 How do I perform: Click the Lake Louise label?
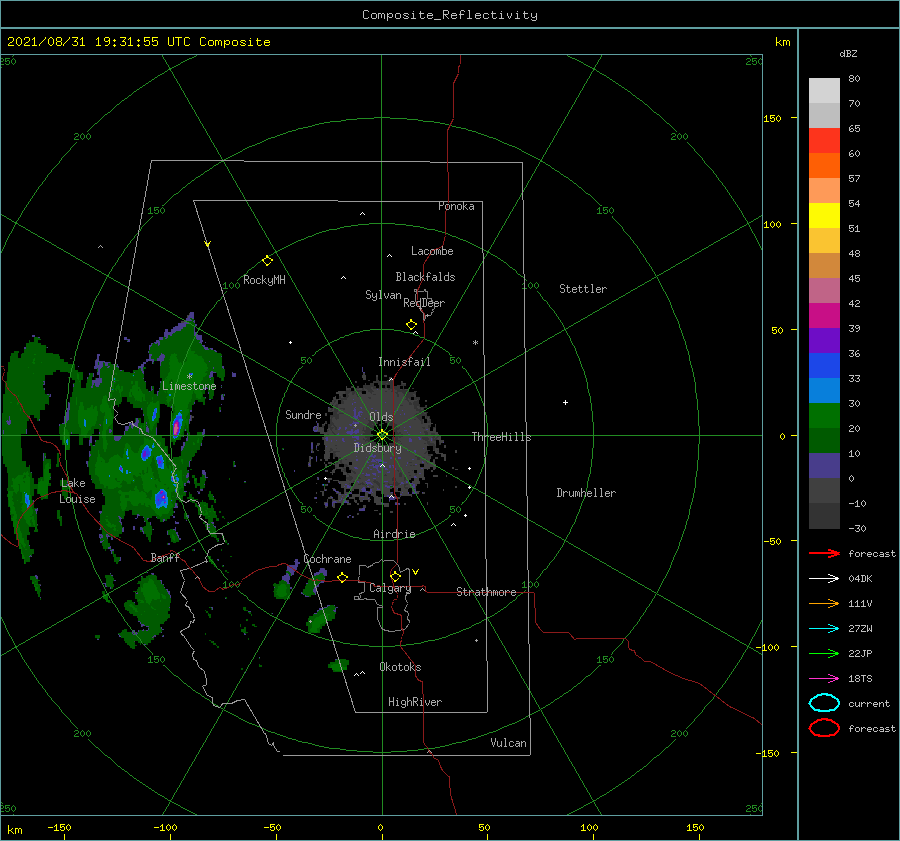coord(77,491)
